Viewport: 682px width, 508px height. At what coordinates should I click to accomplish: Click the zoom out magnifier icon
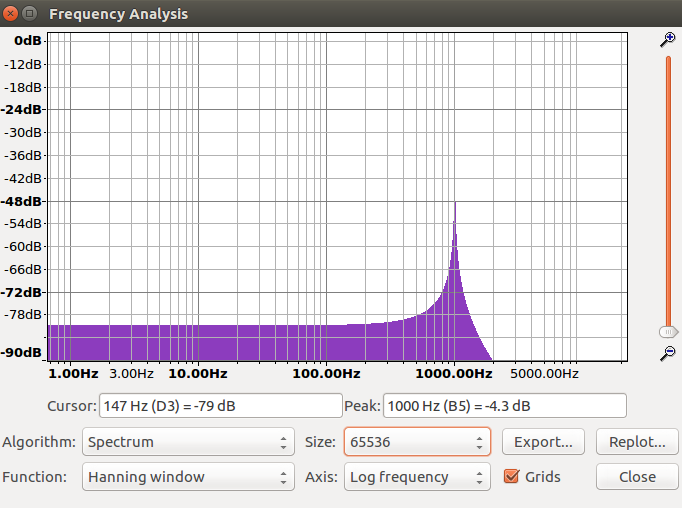pos(668,352)
